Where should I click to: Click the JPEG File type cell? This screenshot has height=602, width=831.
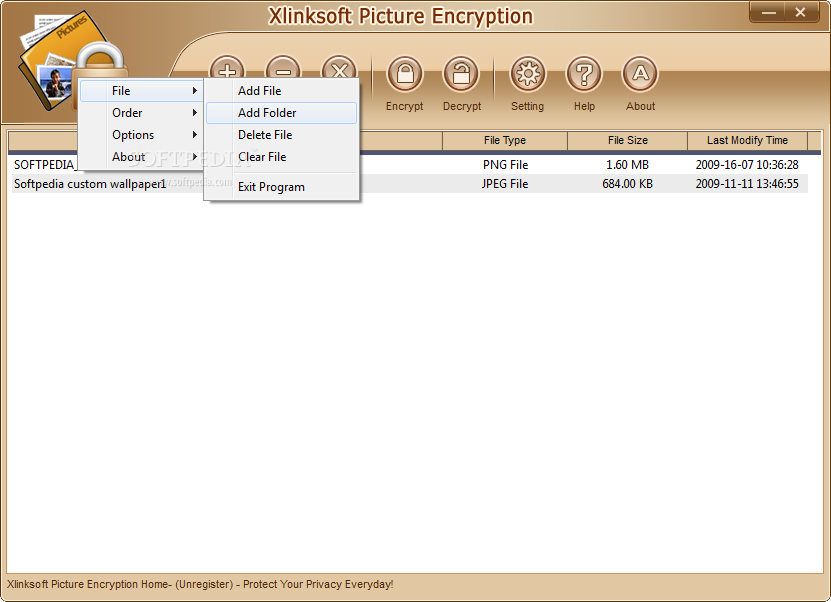click(x=505, y=184)
